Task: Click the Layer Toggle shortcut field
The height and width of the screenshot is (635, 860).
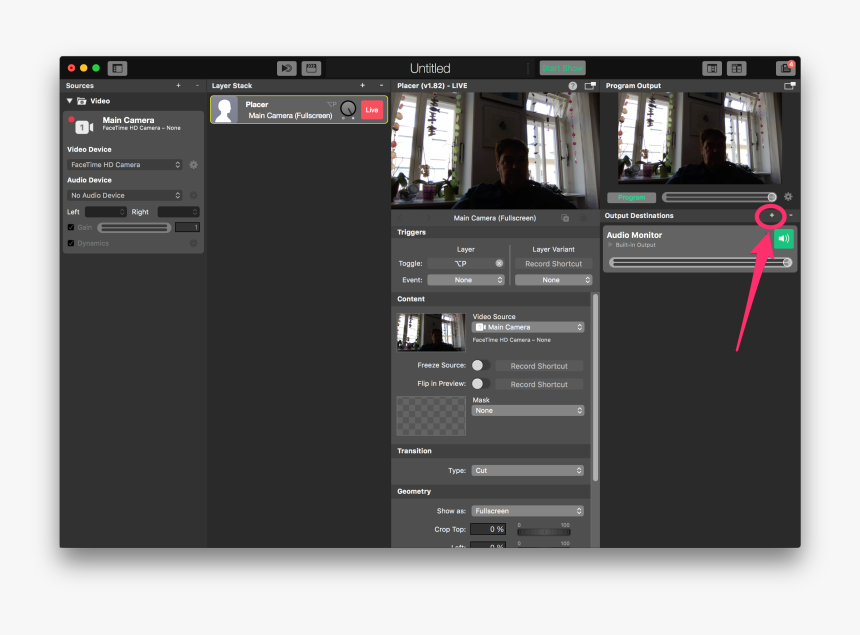Action: [x=466, y=263]
